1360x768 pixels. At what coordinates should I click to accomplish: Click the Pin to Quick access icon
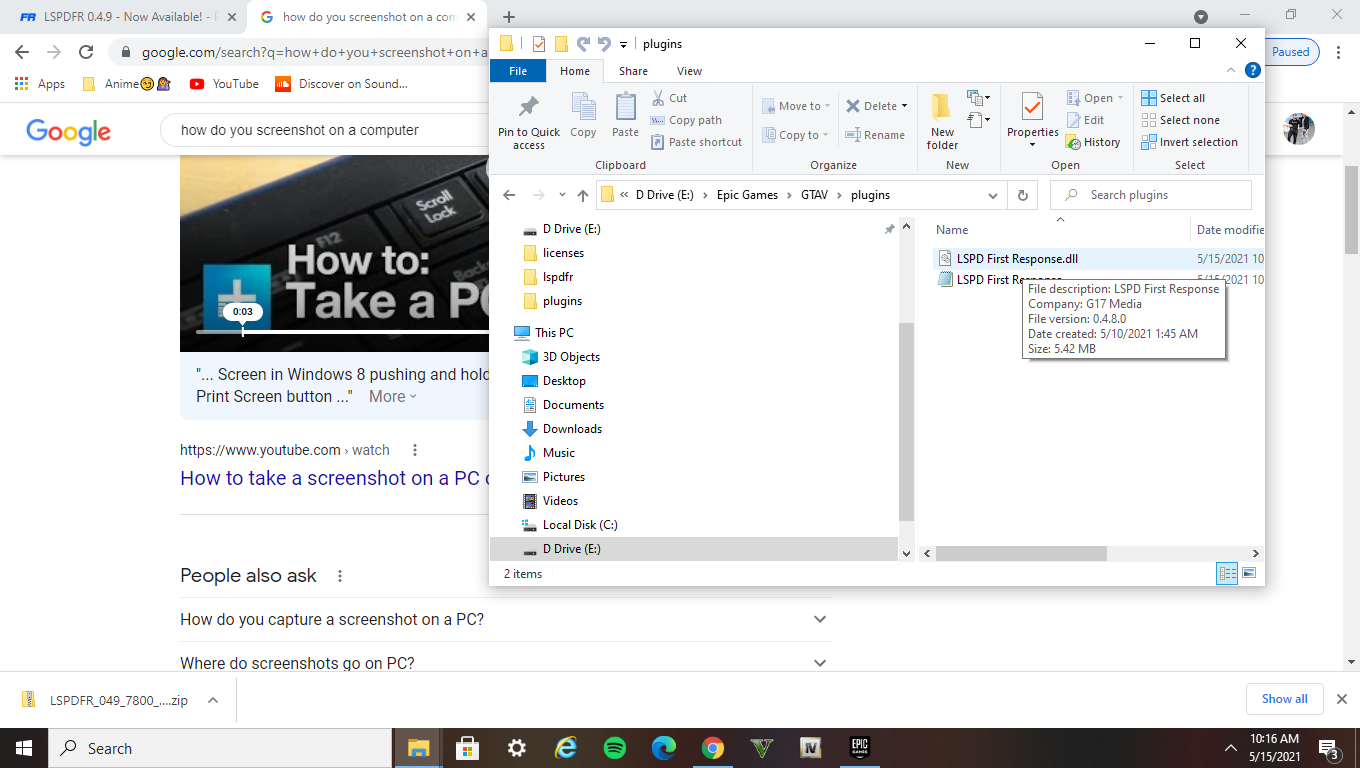coord(528,108)
